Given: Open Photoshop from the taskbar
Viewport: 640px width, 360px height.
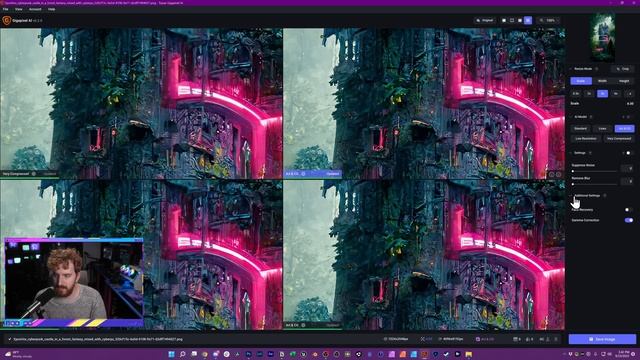Looking at the screenshot, I should tap(248, 354).
